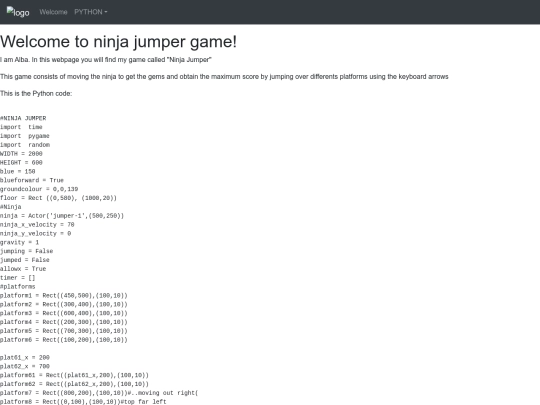Click the 'Welcome to ninja jumper game!' heading
This screenshot has width=540, height=405.
pyautogui.click(x=118, y=42)
